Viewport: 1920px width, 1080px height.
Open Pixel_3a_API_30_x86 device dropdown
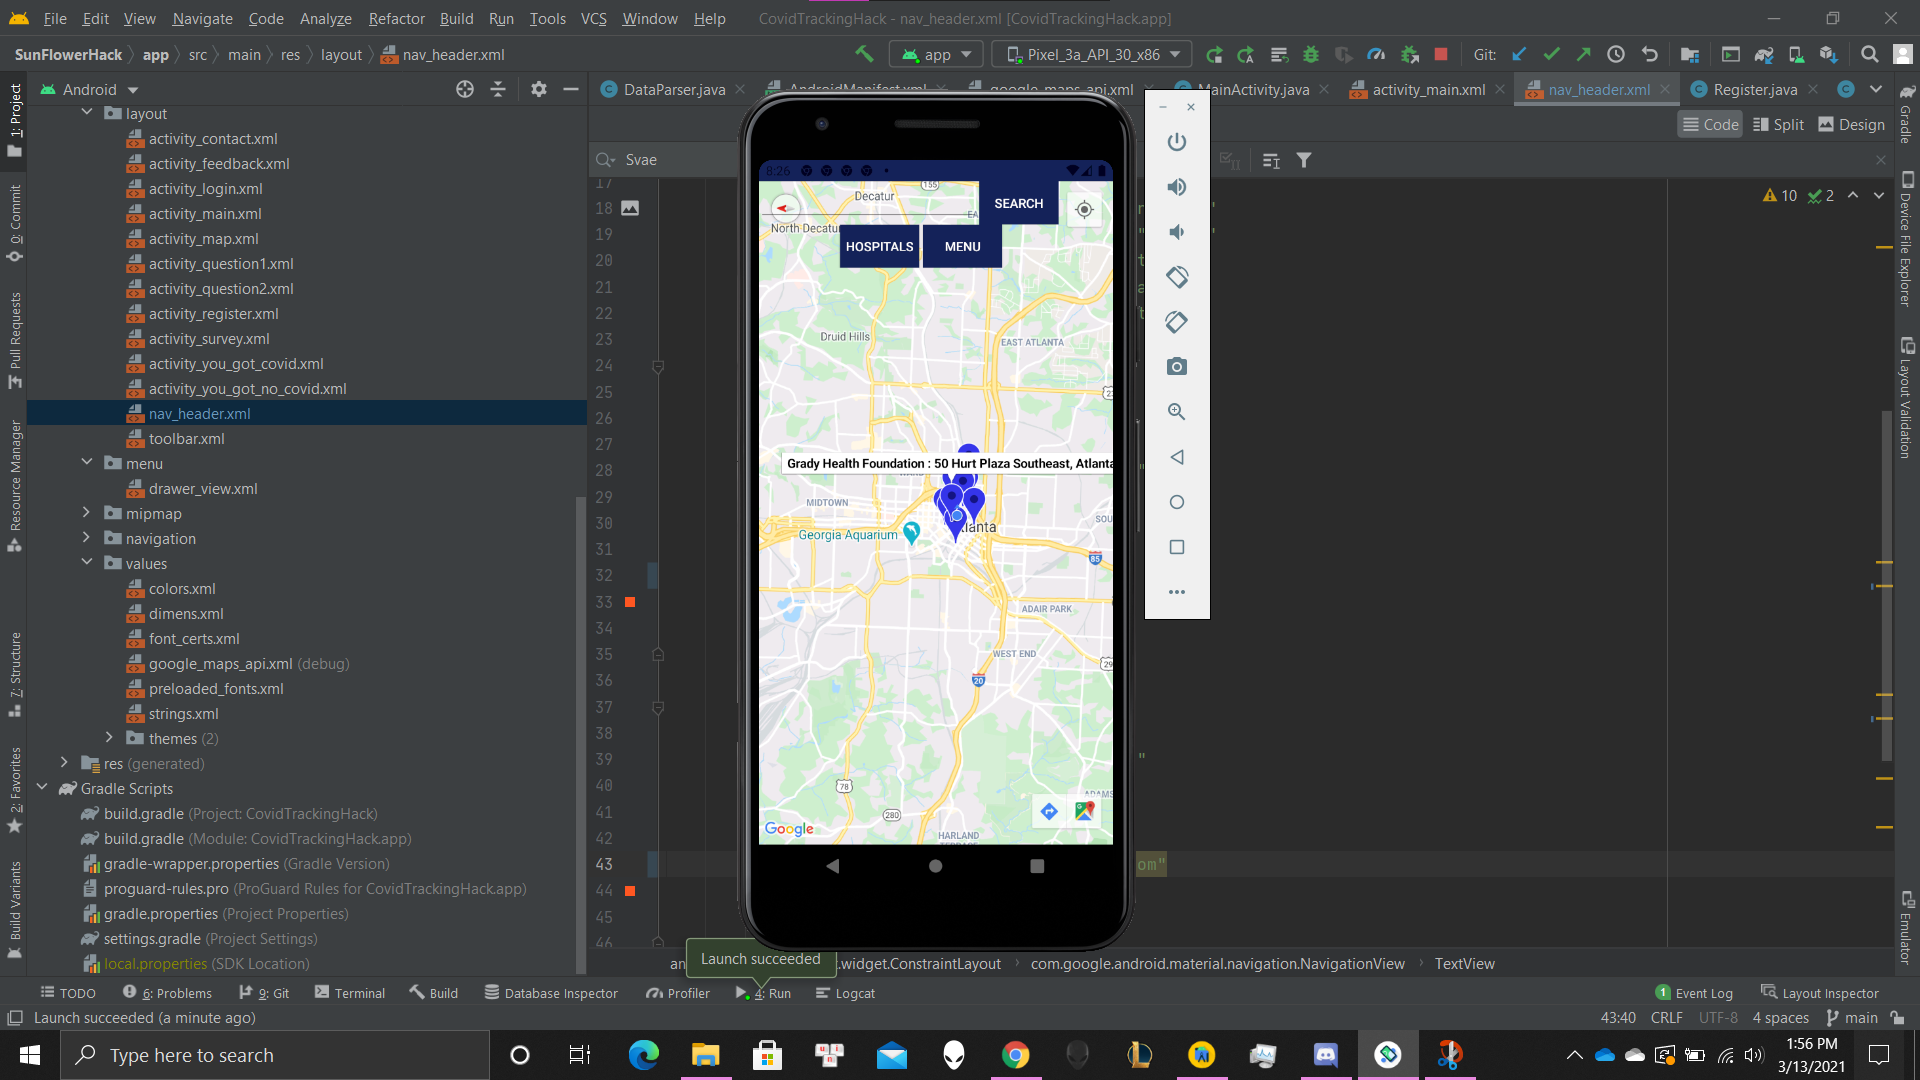point(1092,55)
